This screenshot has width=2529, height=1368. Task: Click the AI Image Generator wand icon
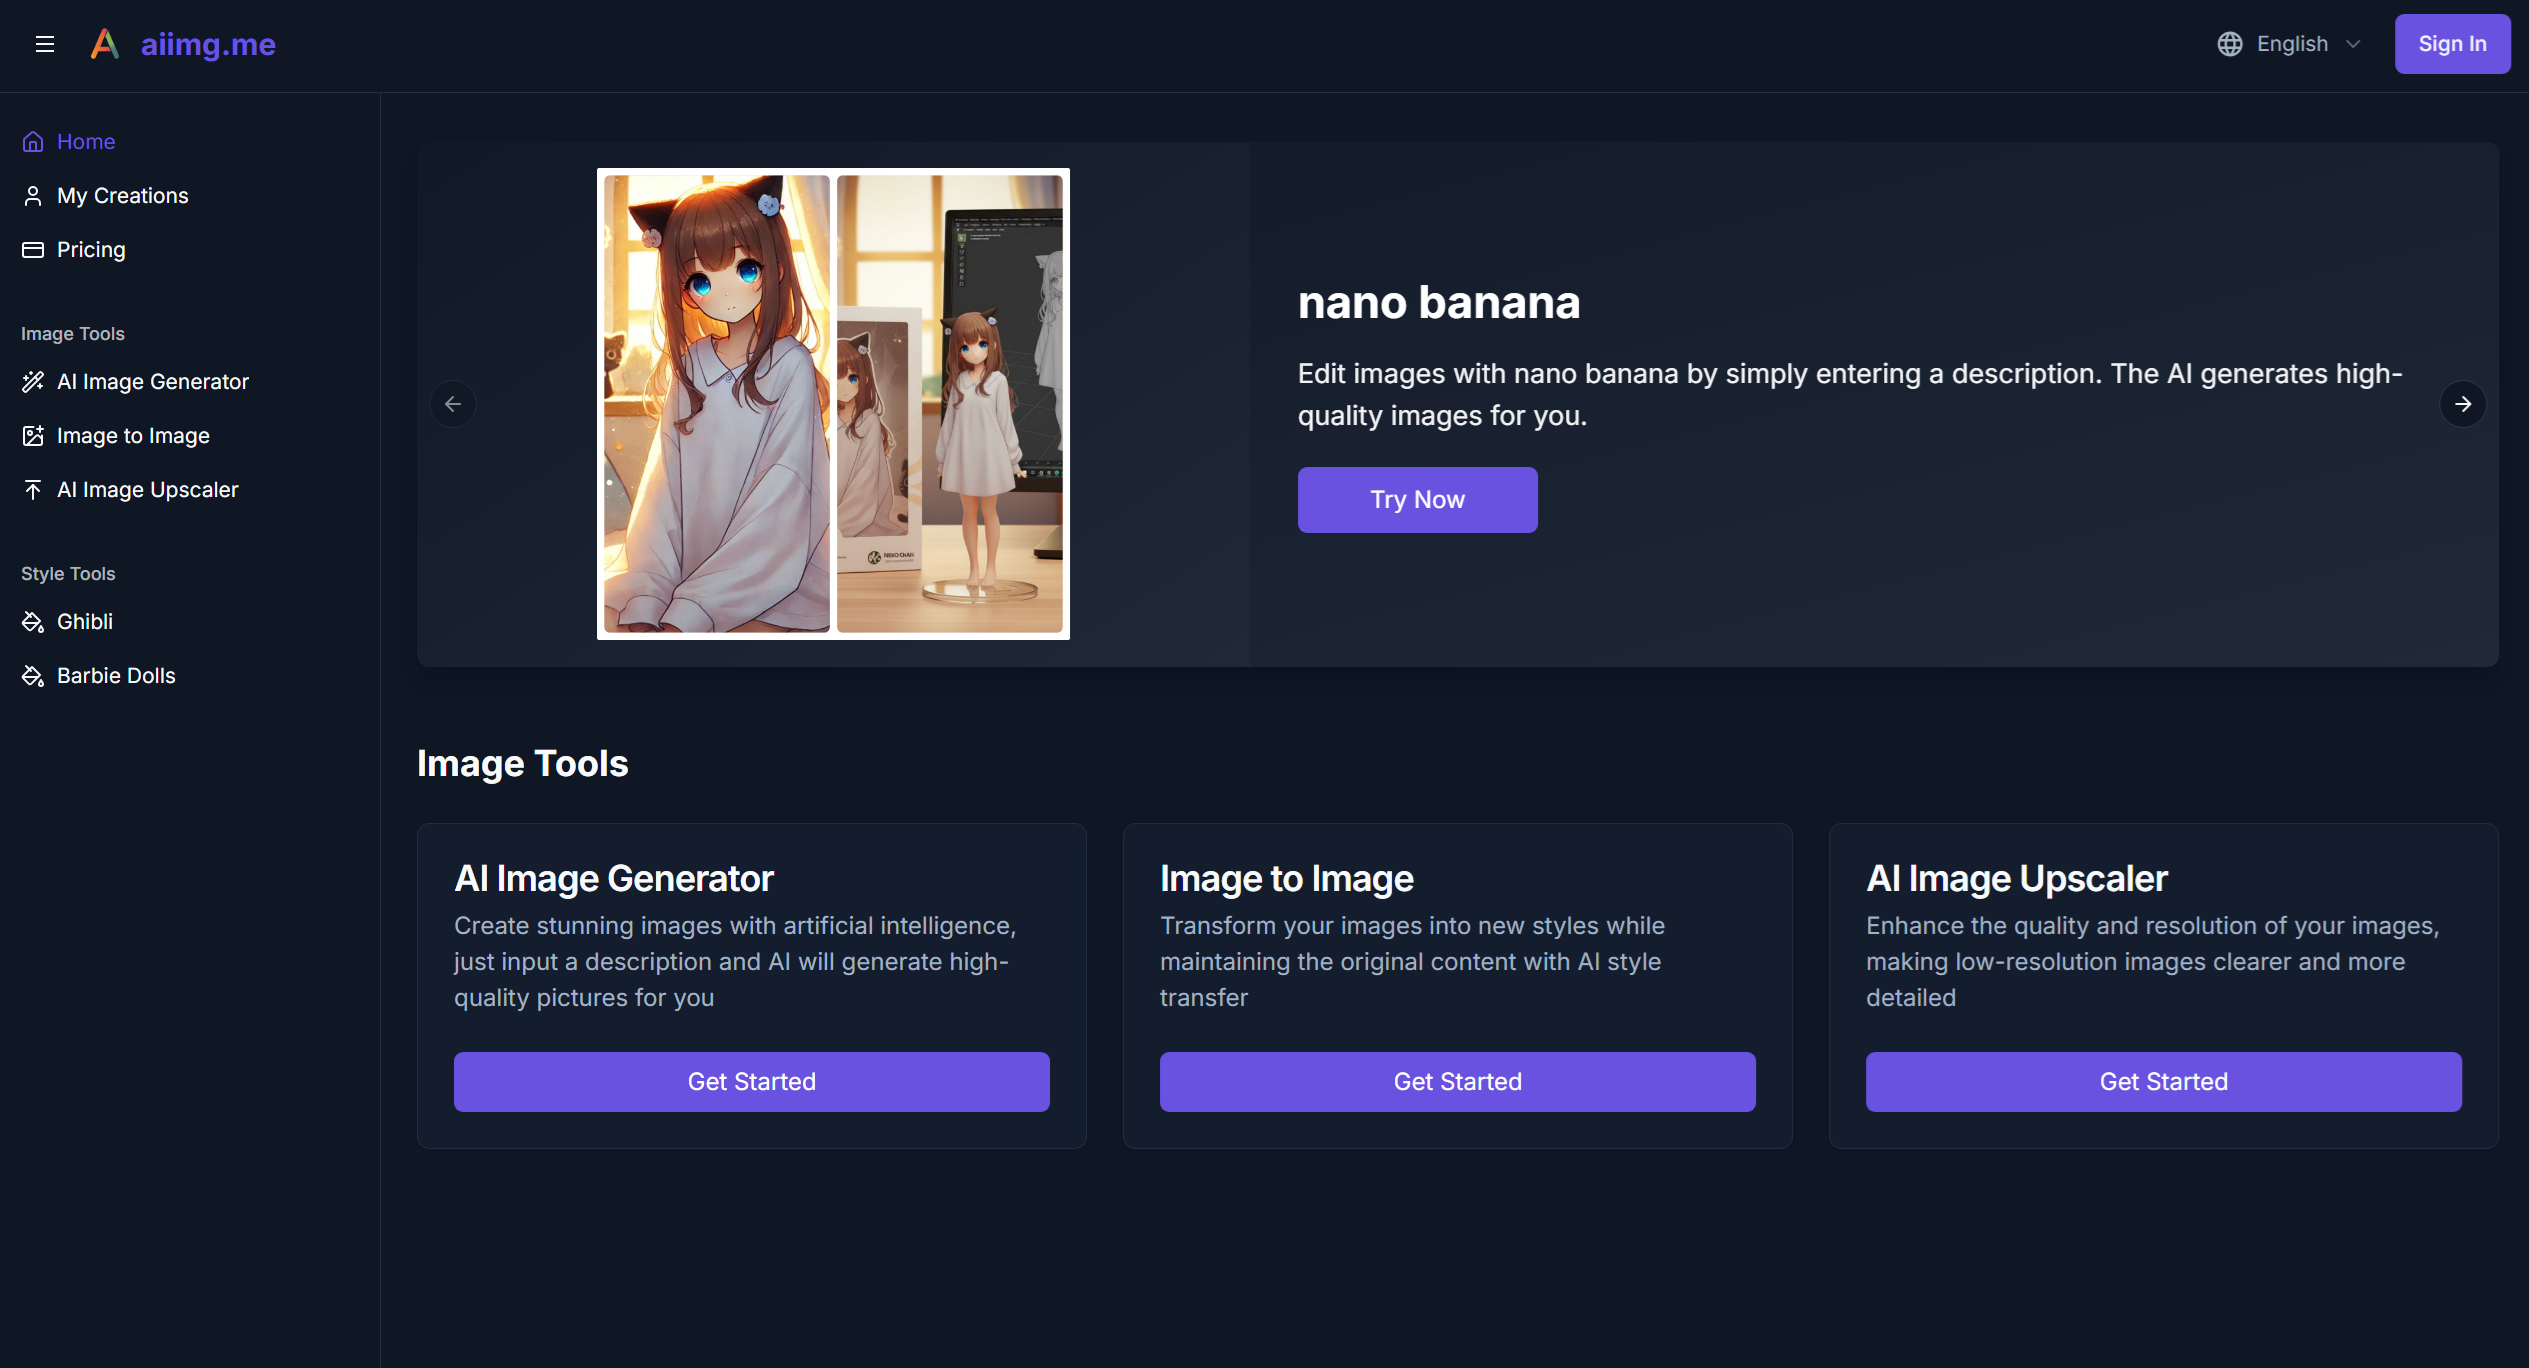tap(33, 382)
